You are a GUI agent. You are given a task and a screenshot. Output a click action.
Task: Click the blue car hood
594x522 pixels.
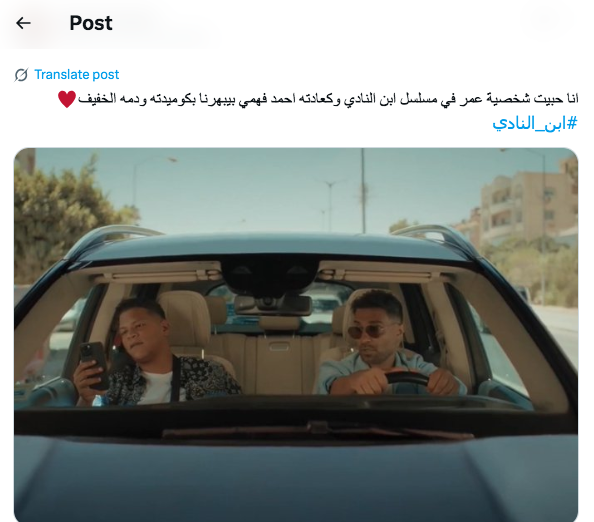(x=295, y=477)
